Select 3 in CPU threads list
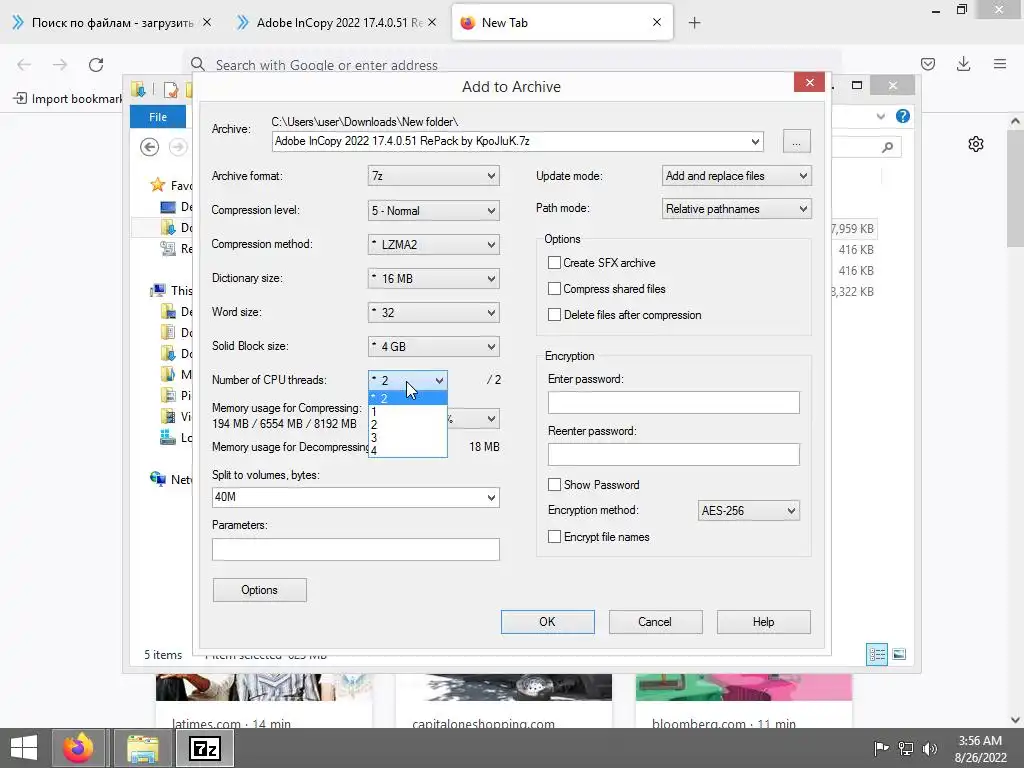This screenshot has width=1024, height=768. coord(408,438)
